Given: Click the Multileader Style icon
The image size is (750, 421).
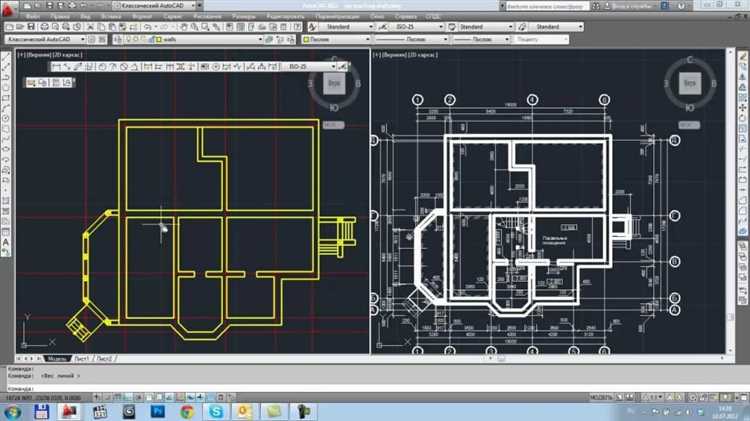Looking at the screenshot, I should (522, 27).
